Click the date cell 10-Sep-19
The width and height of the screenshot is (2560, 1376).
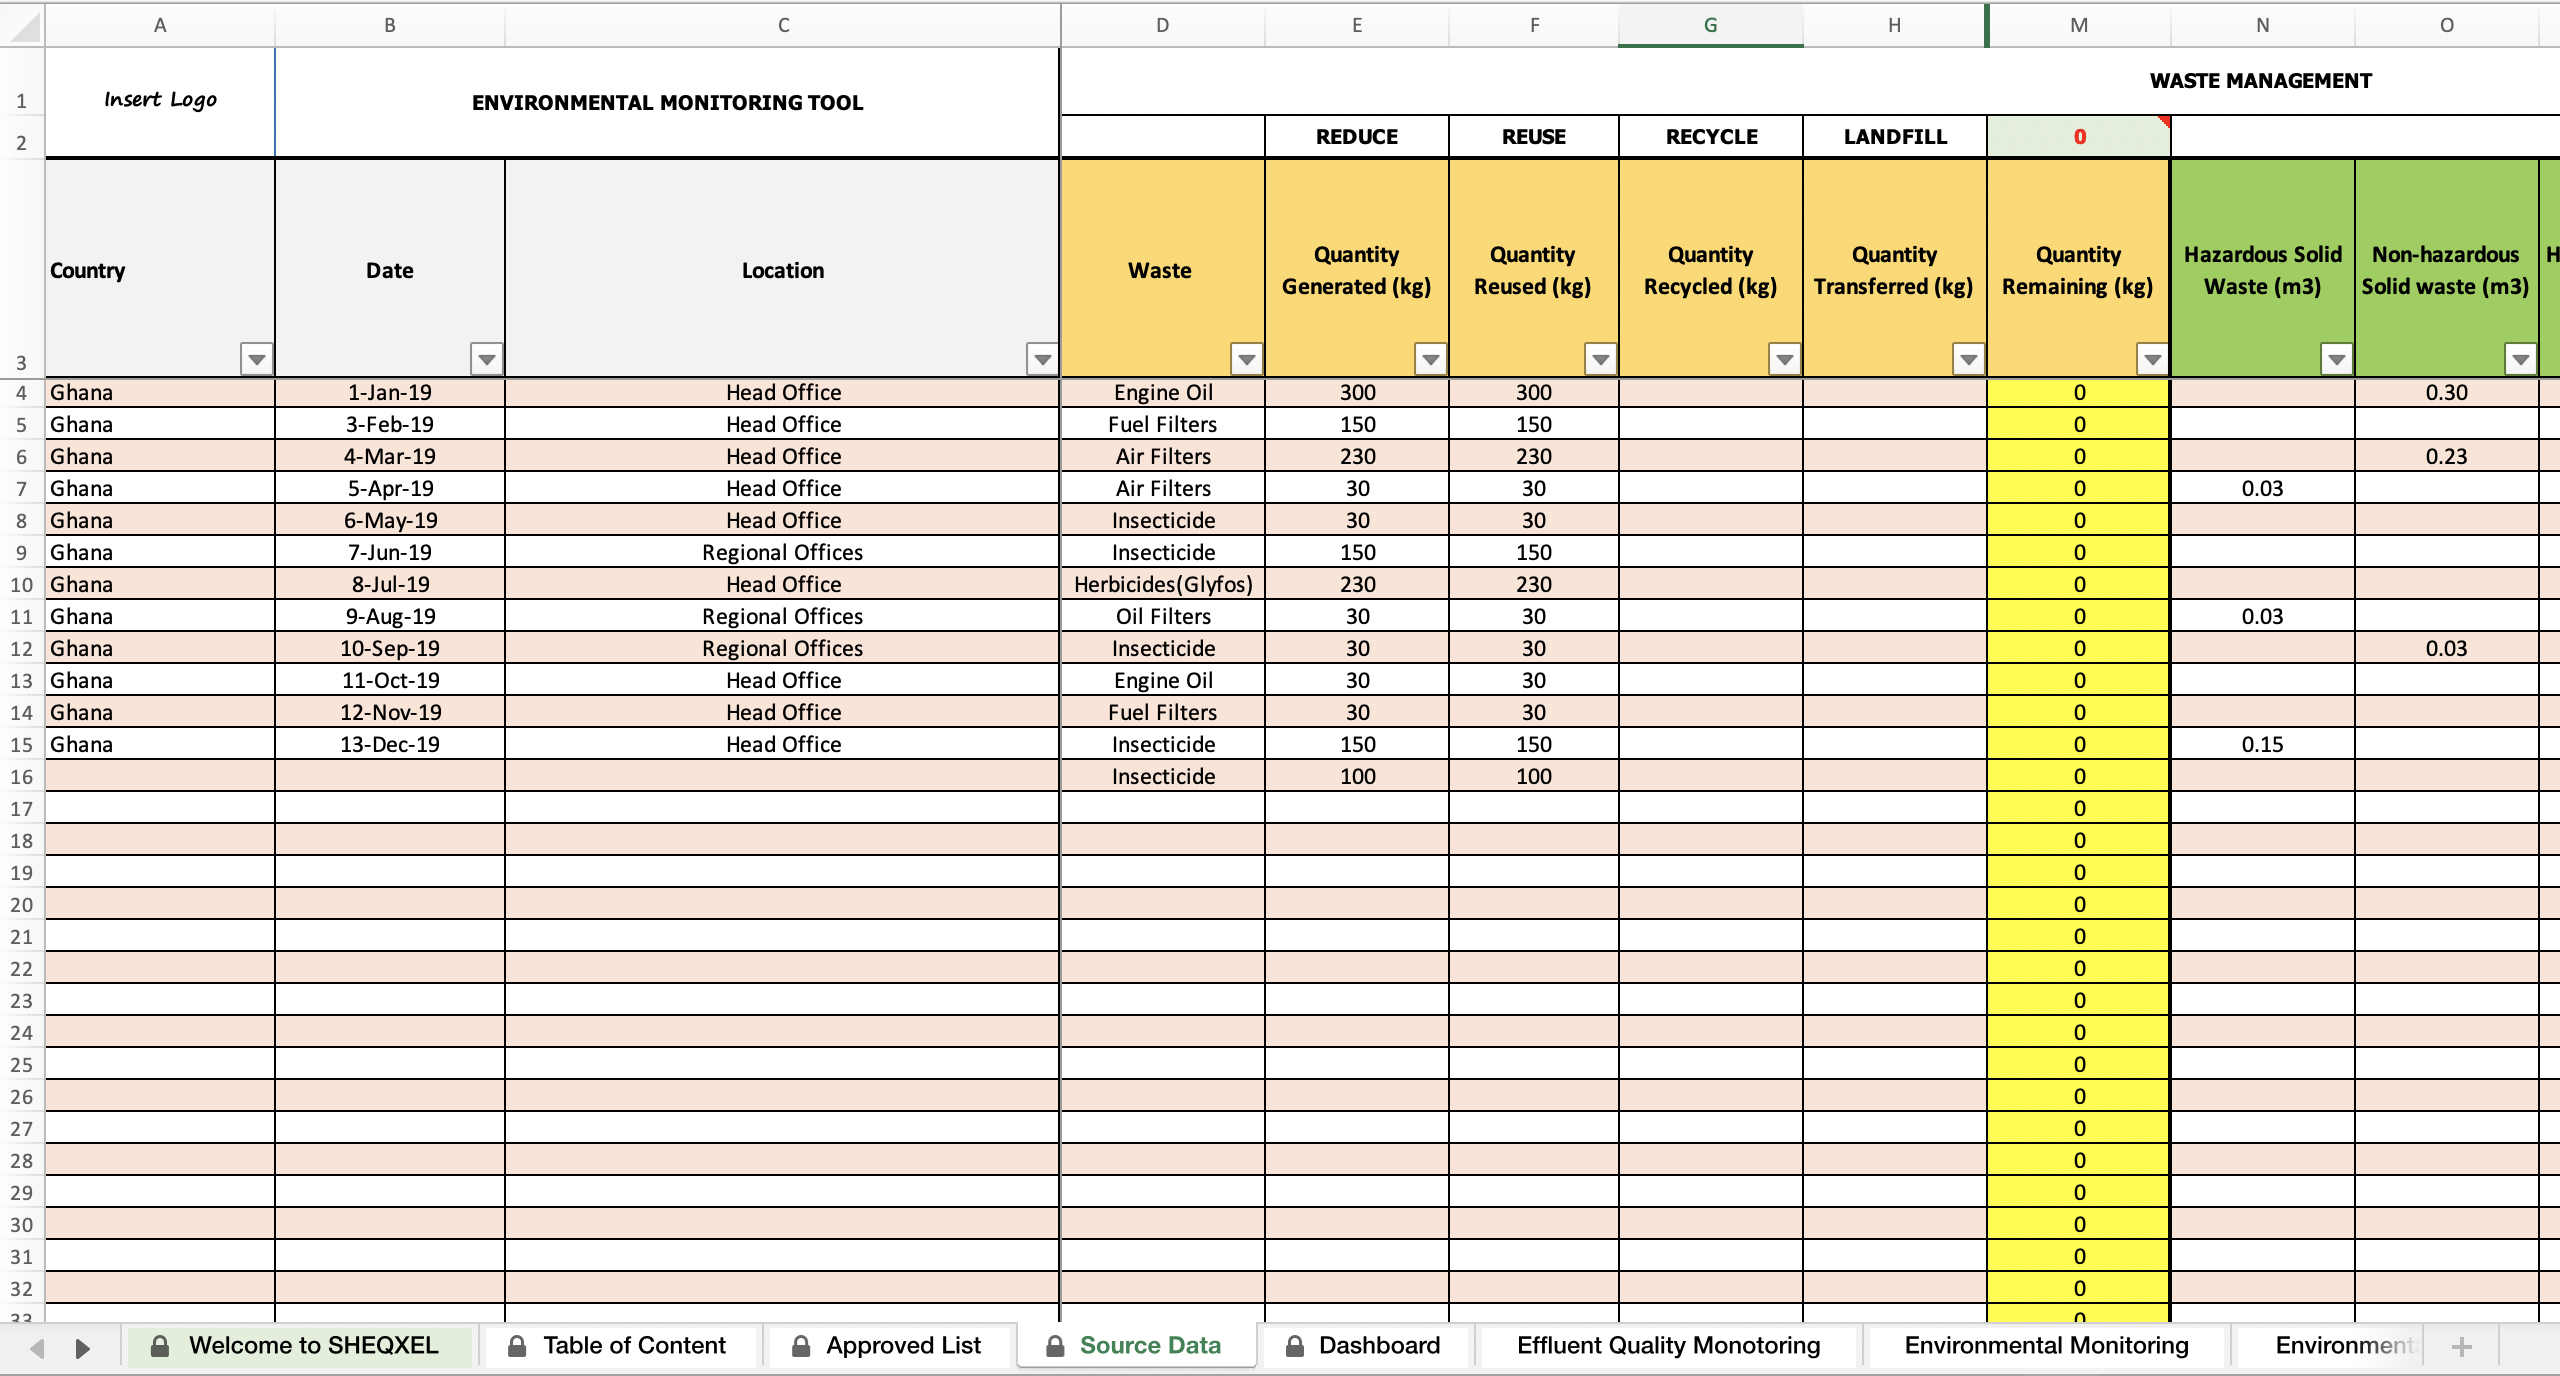tap(390, 649)
